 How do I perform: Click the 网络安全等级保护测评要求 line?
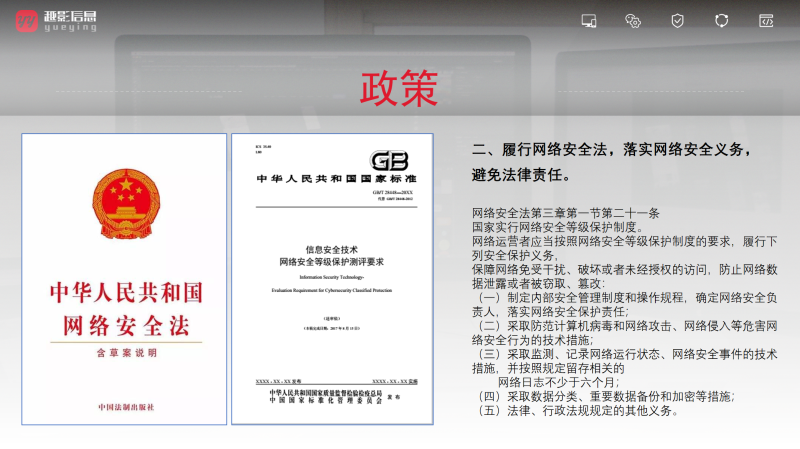332,262
